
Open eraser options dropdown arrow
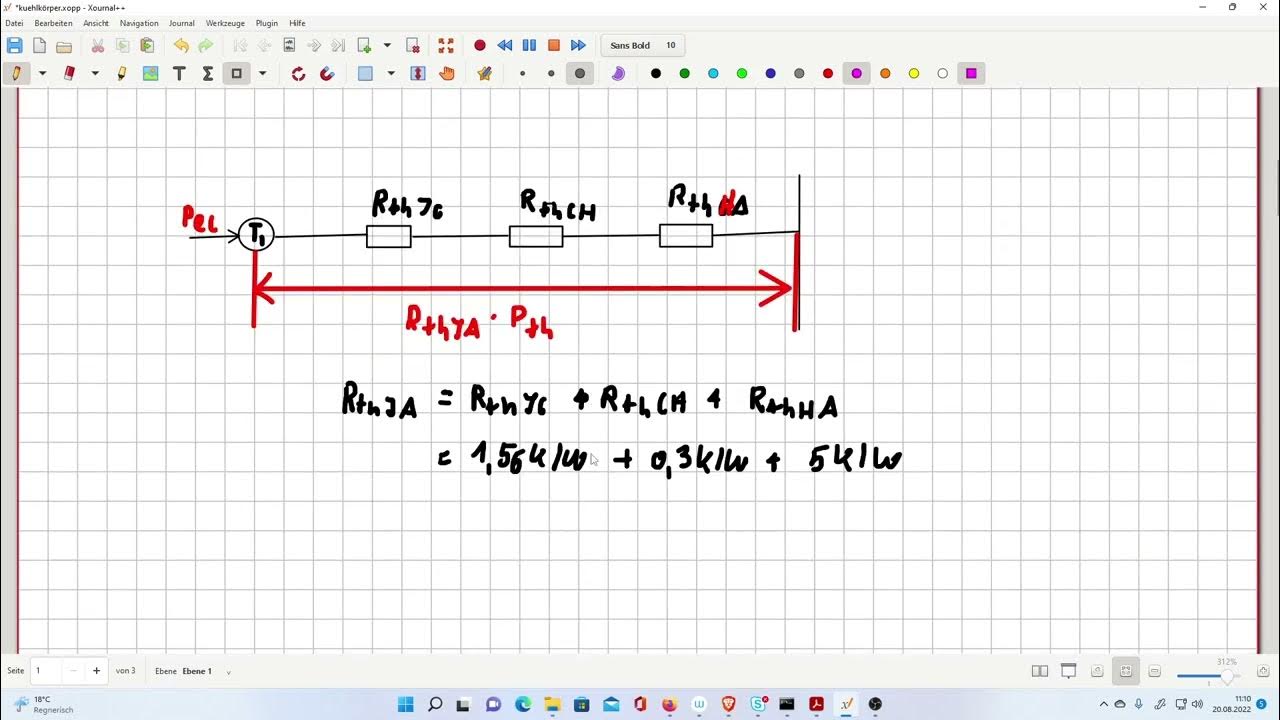click(95, 73)
